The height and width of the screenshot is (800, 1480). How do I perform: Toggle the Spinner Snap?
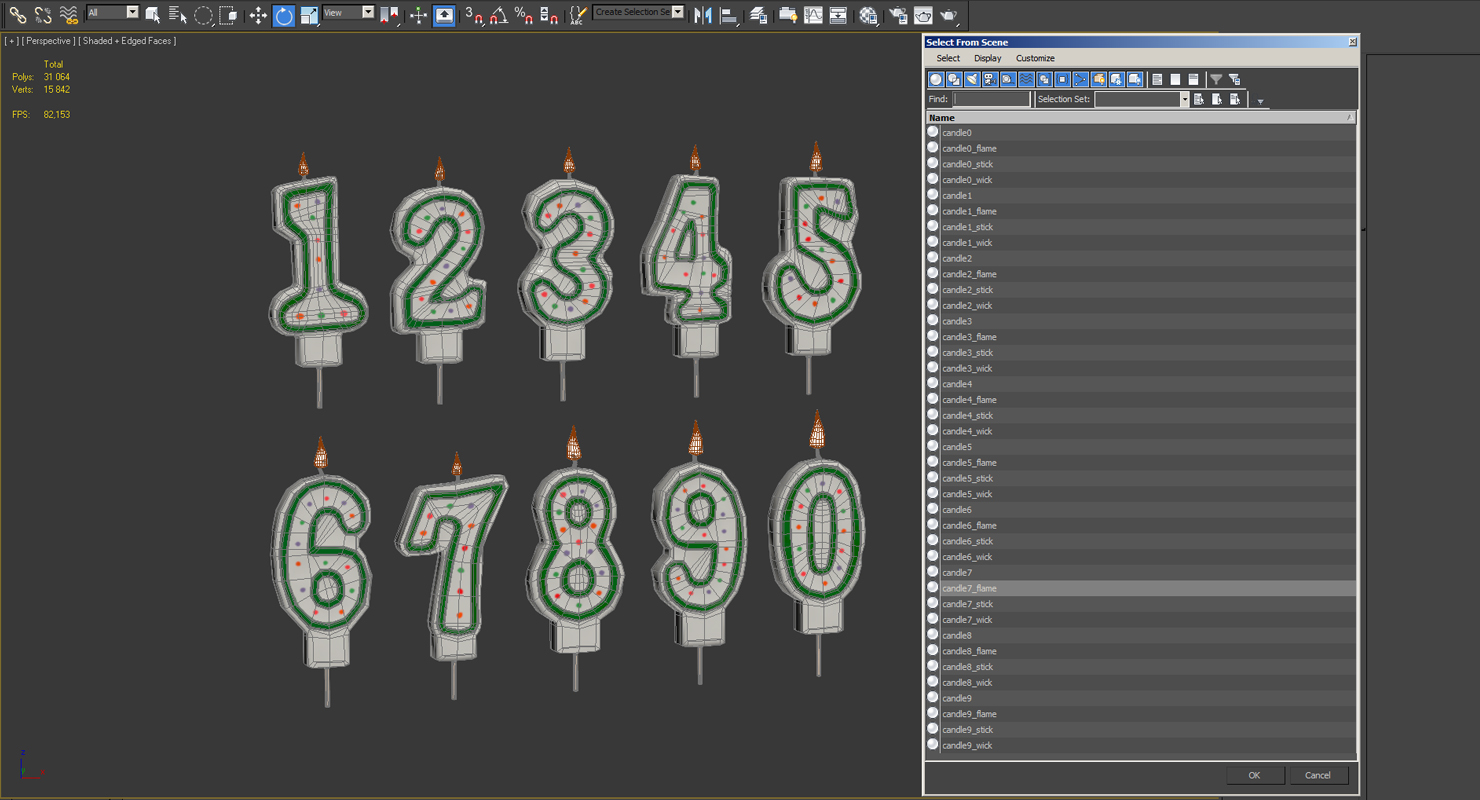tap(549, 14)
